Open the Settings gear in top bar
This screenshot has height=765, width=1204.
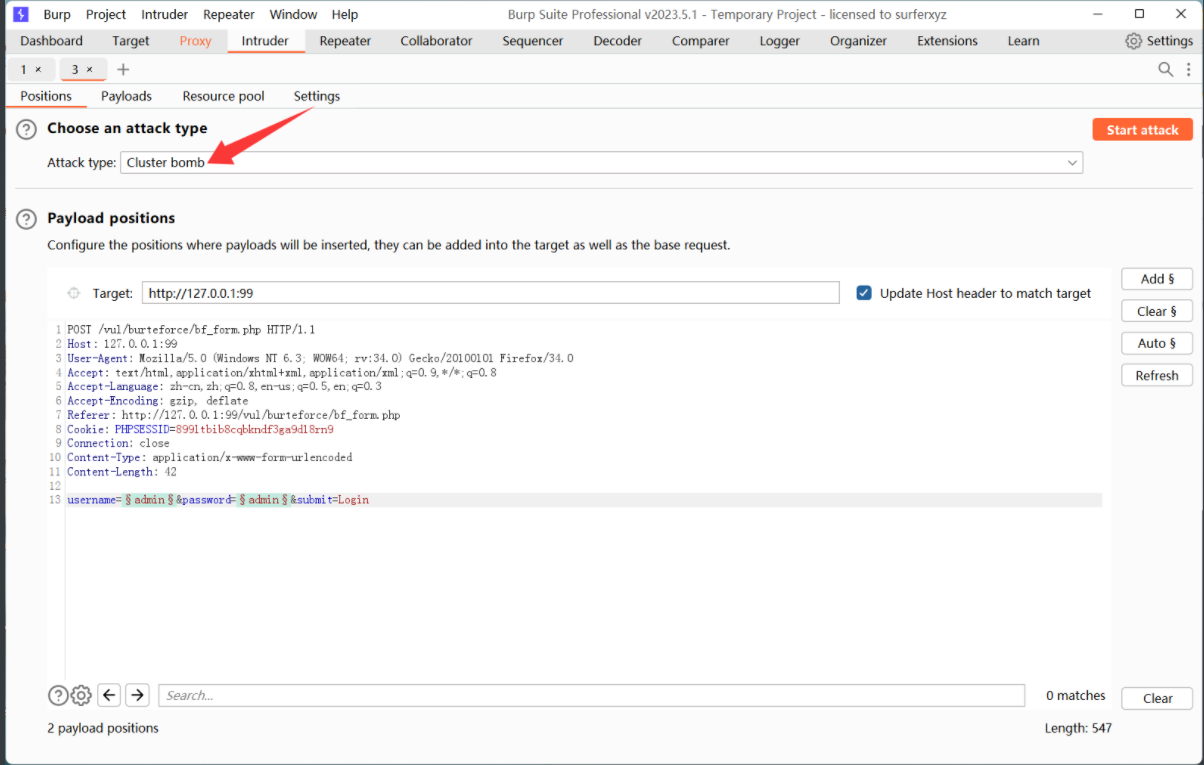(x=1159, y=41)
